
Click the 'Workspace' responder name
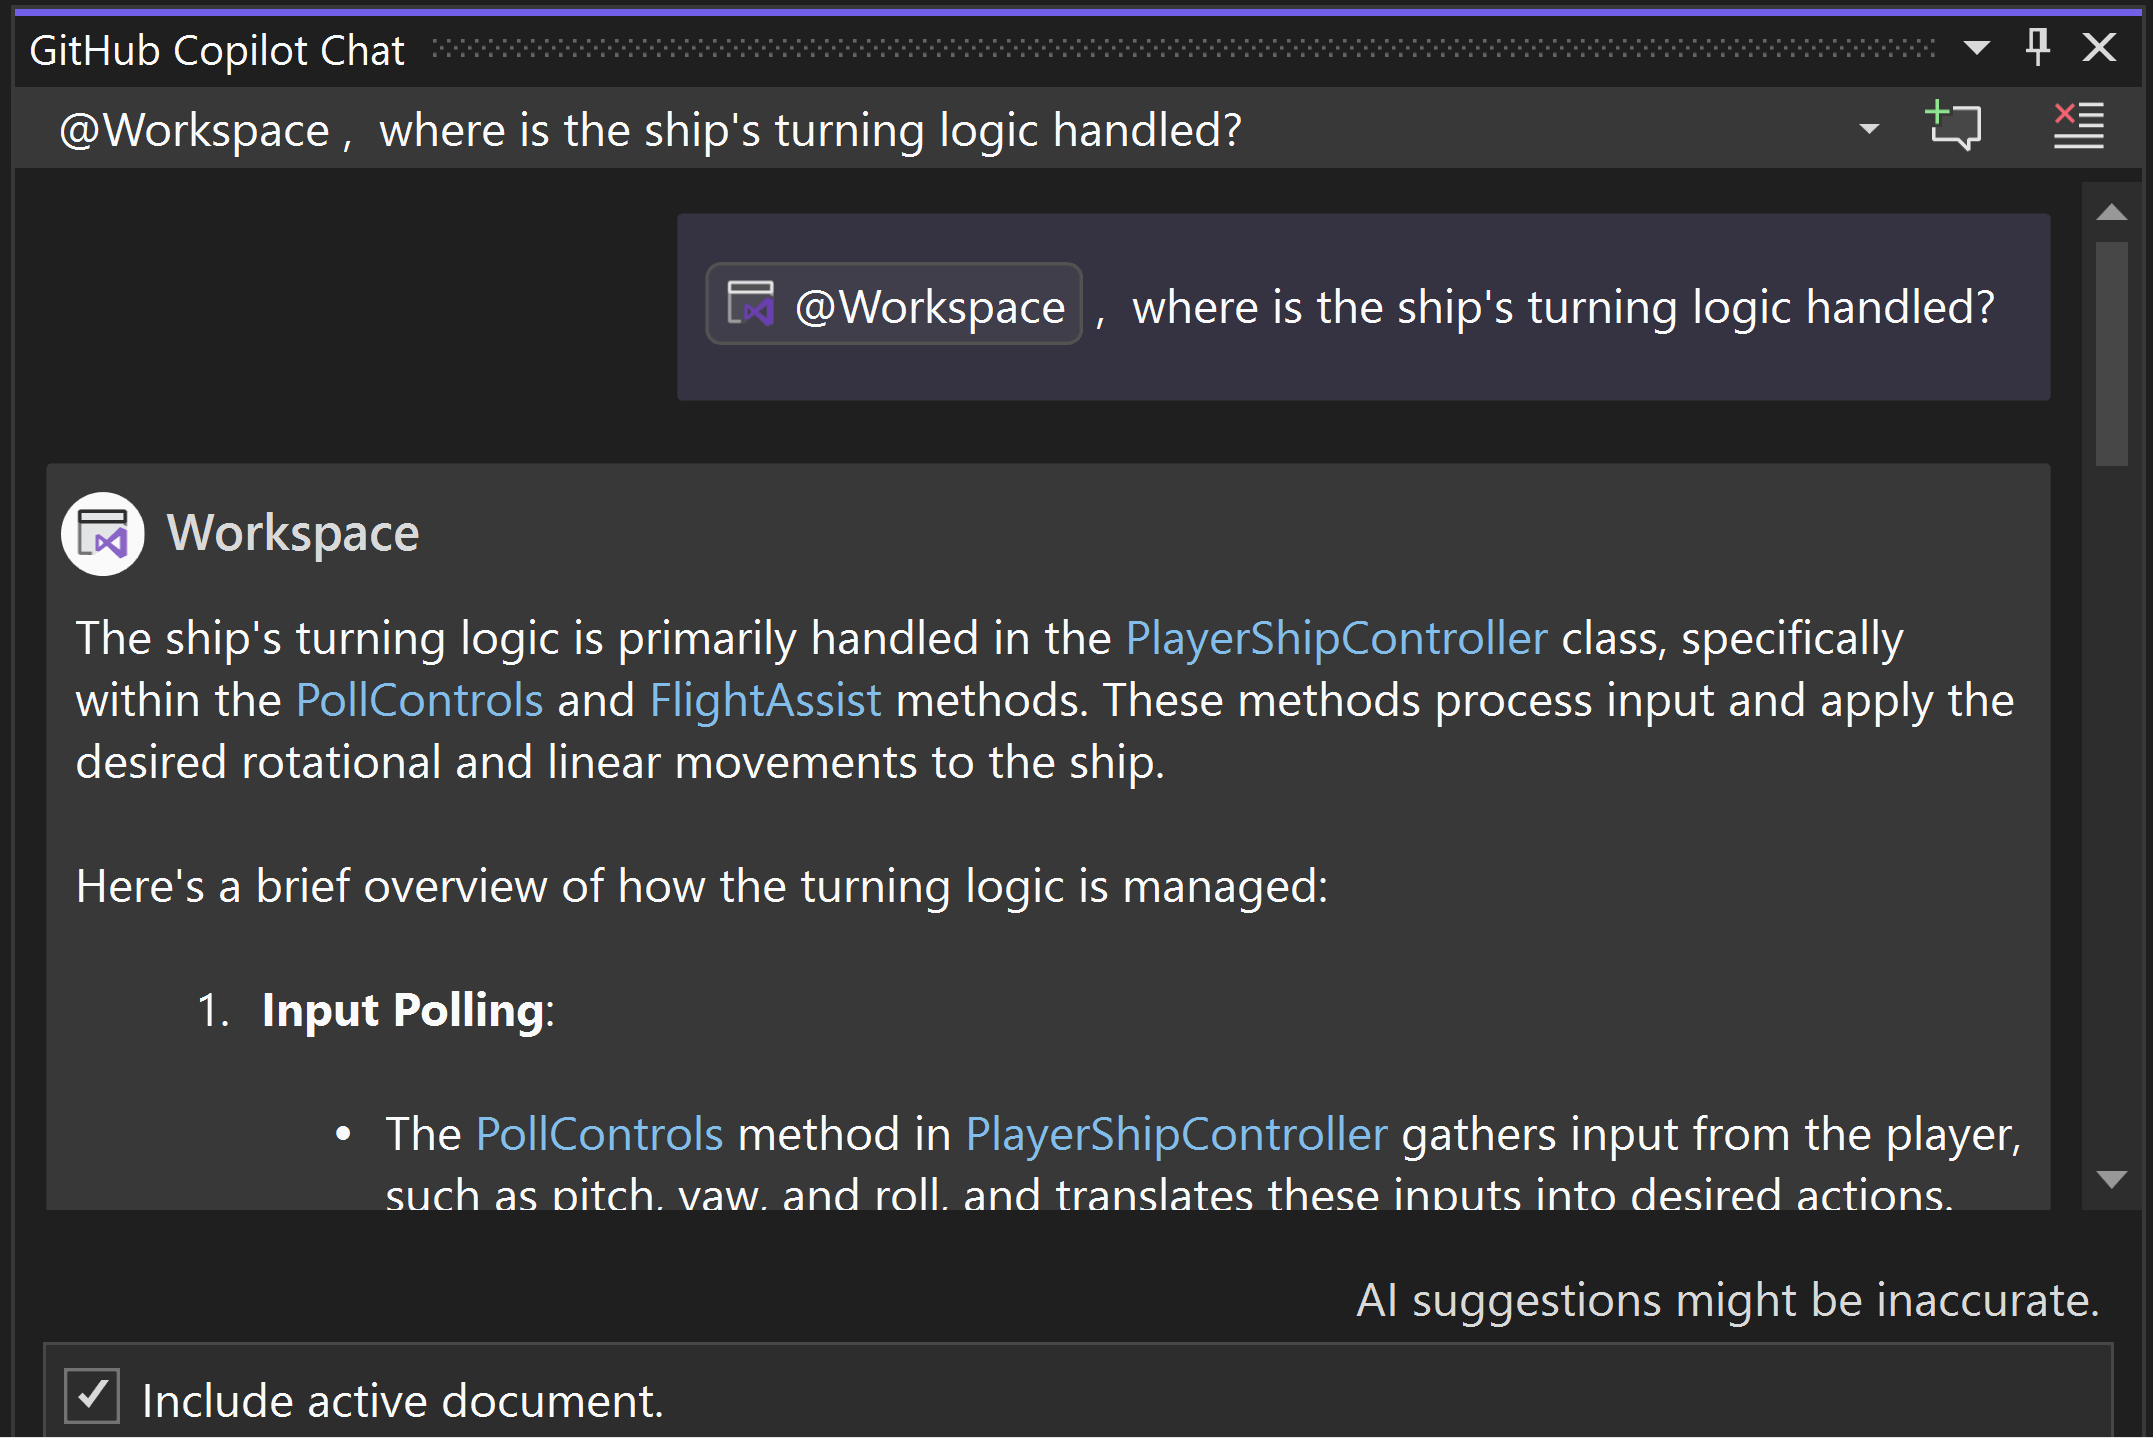coord(293,533)
